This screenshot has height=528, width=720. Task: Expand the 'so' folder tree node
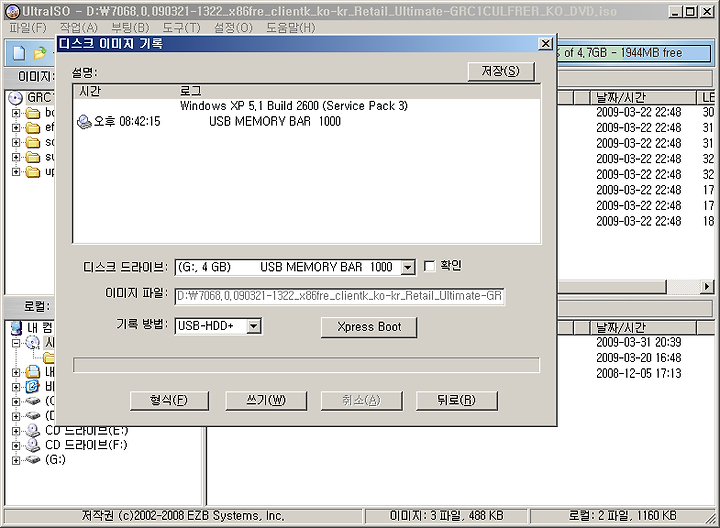pyautogui.click(x=16, y=142)
